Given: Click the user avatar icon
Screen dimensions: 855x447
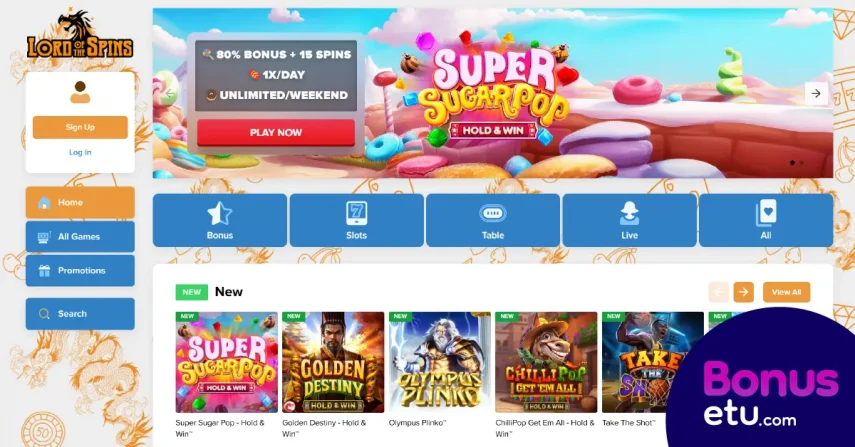Looking at the screenshot, I should 80,92.
